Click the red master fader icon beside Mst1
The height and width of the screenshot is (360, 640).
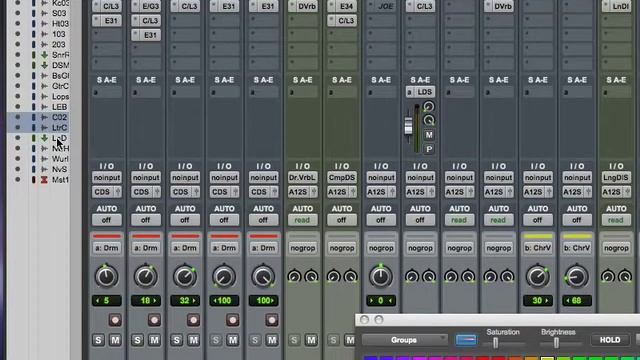point(44,180)
